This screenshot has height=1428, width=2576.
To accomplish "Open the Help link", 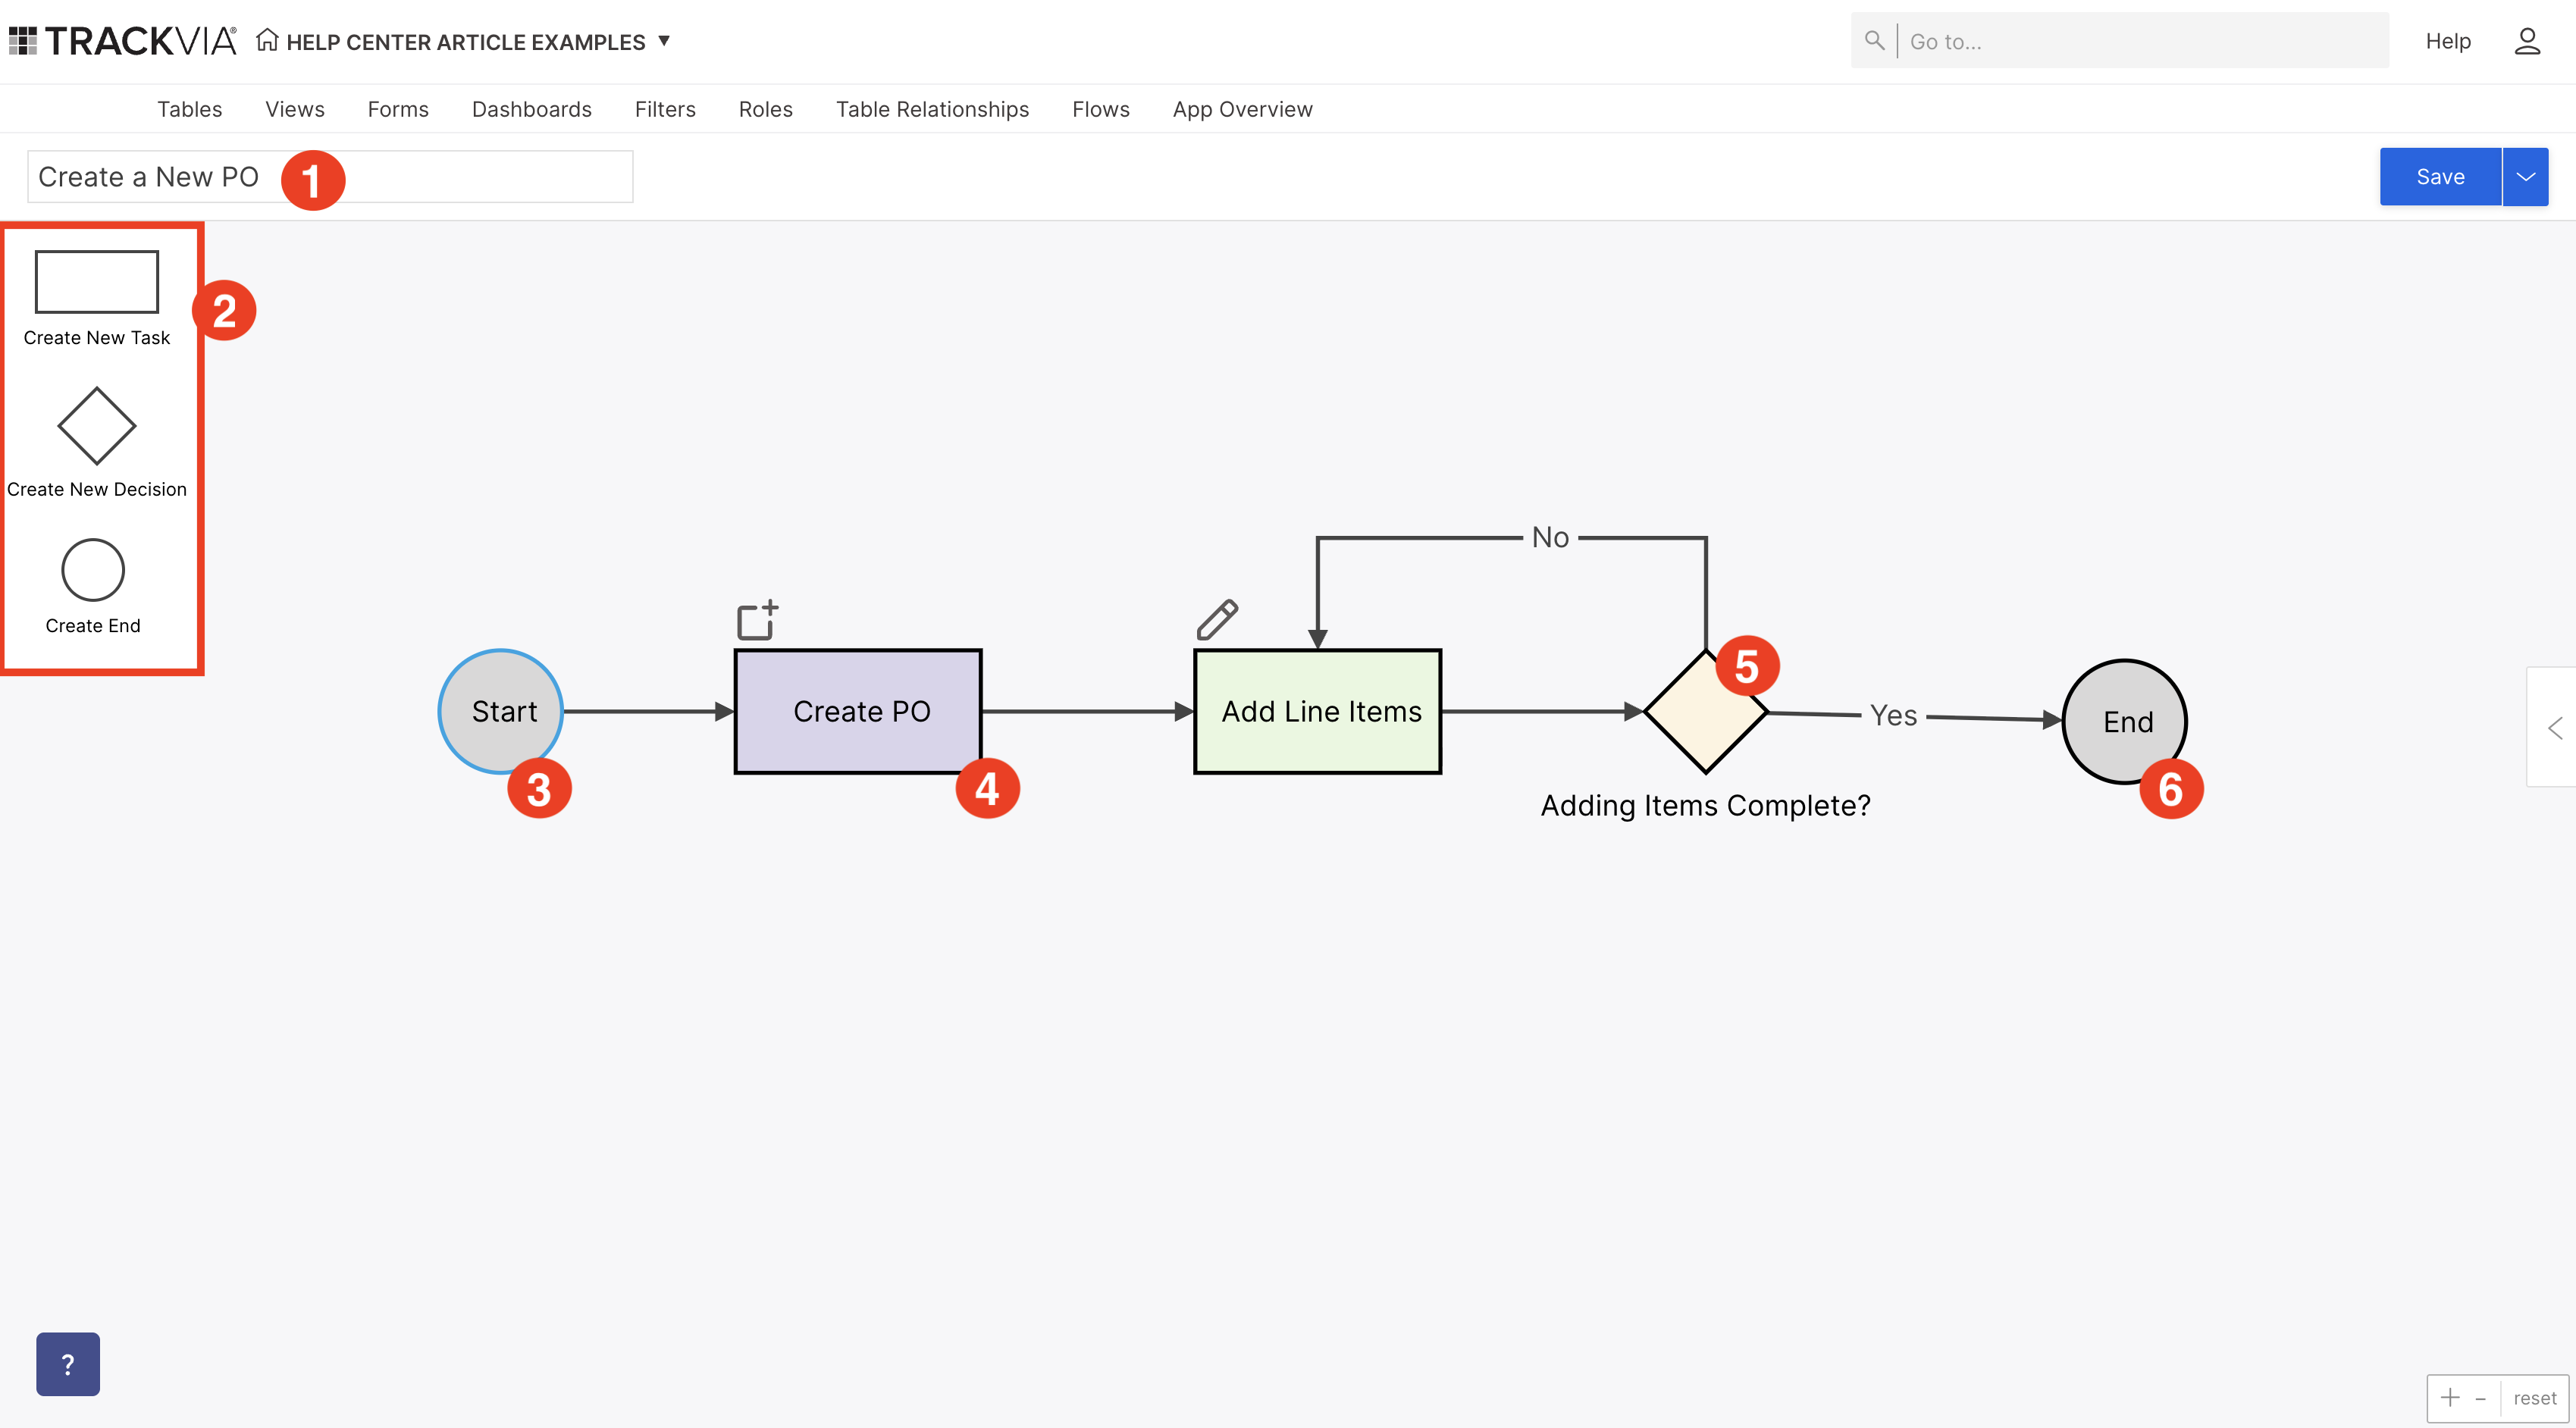I will point(2448,41).
